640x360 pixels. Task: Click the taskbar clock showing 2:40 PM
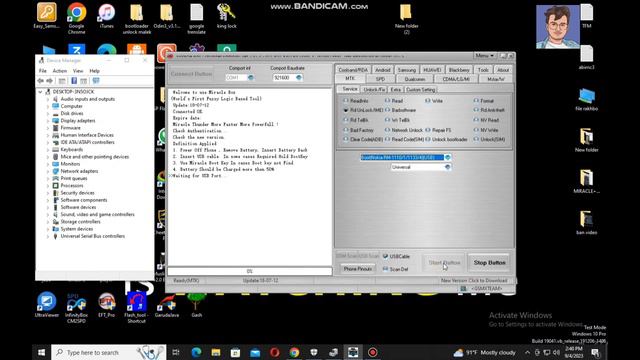(573, 352)
